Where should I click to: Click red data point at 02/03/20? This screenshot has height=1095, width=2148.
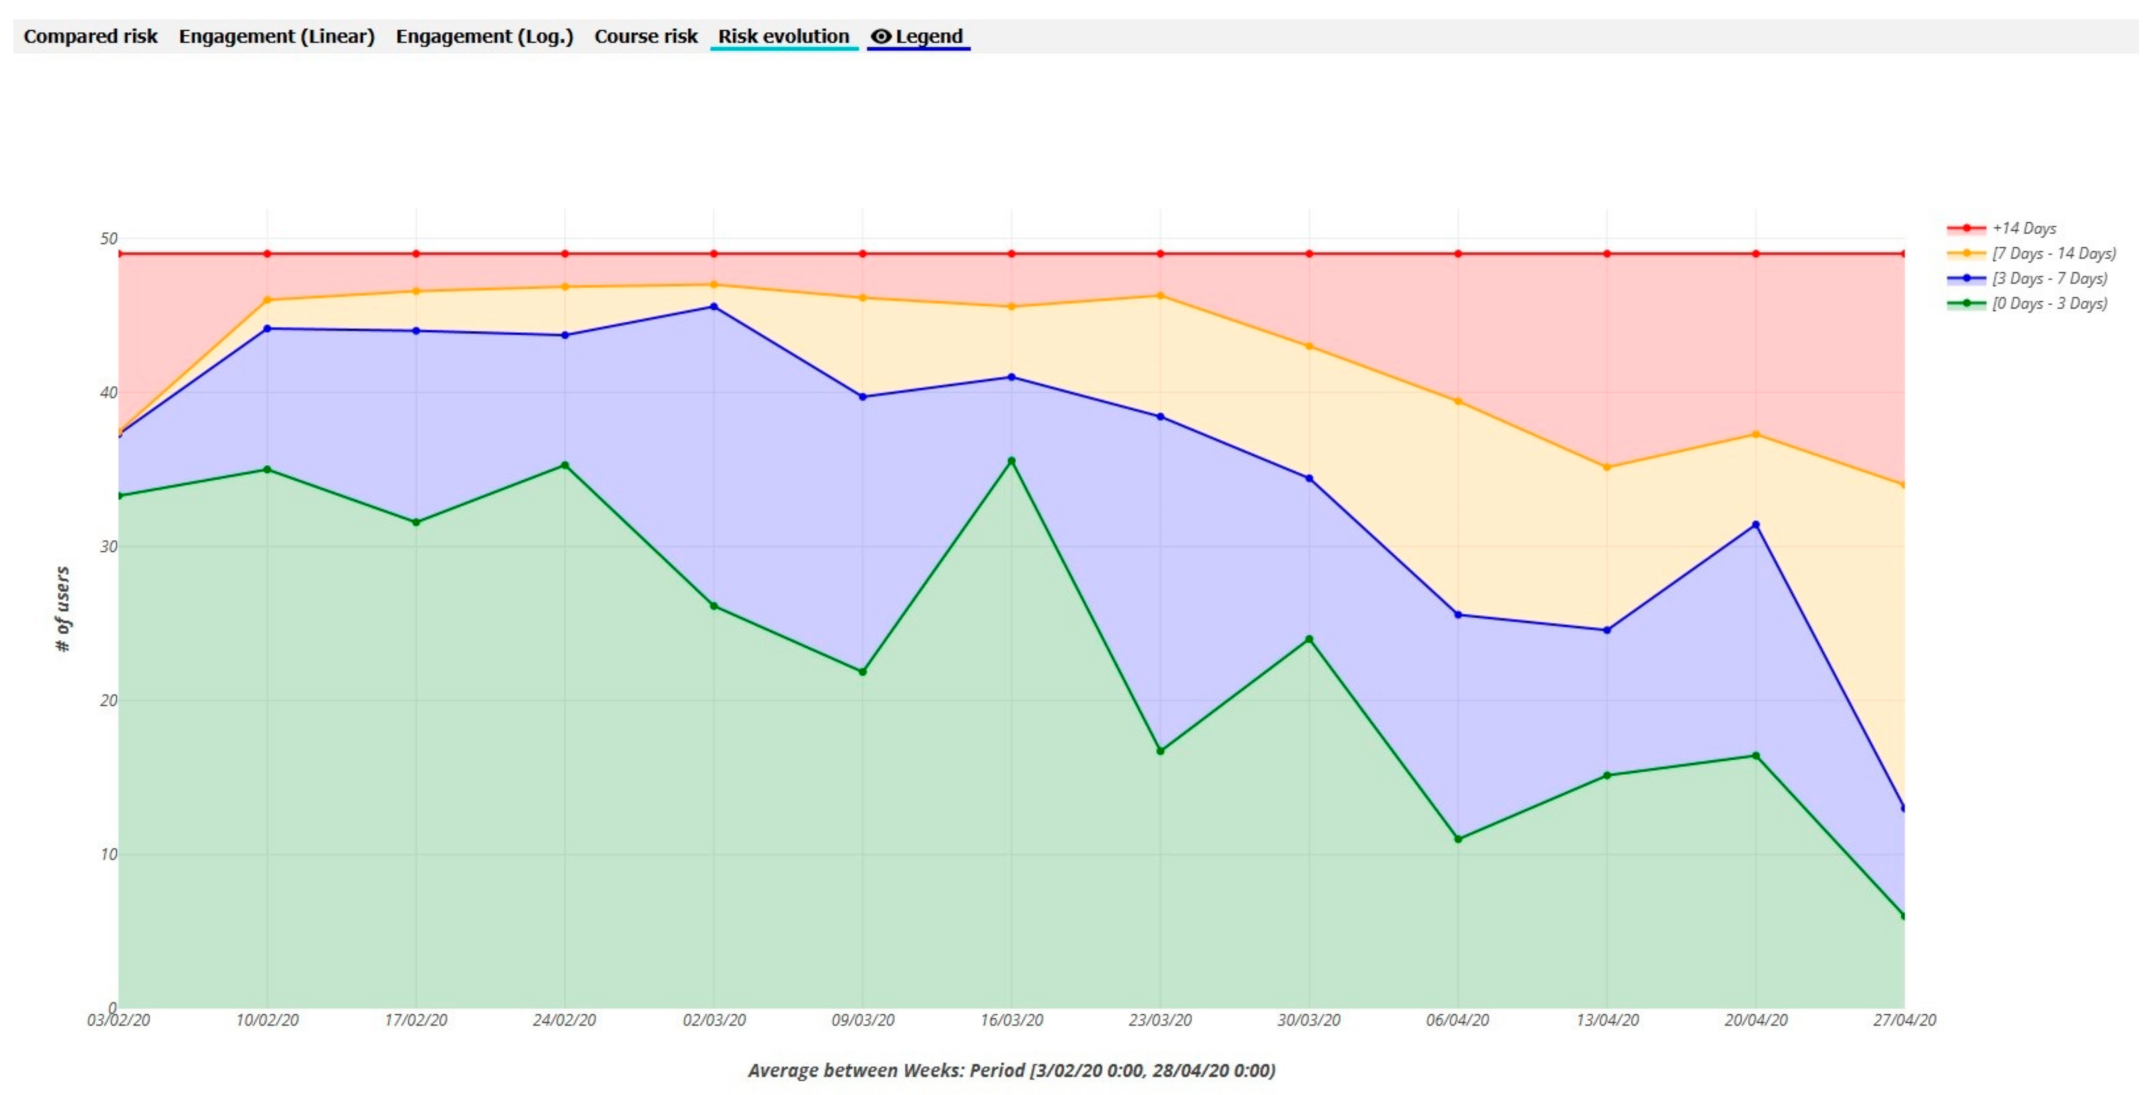[x=714, y=254]
